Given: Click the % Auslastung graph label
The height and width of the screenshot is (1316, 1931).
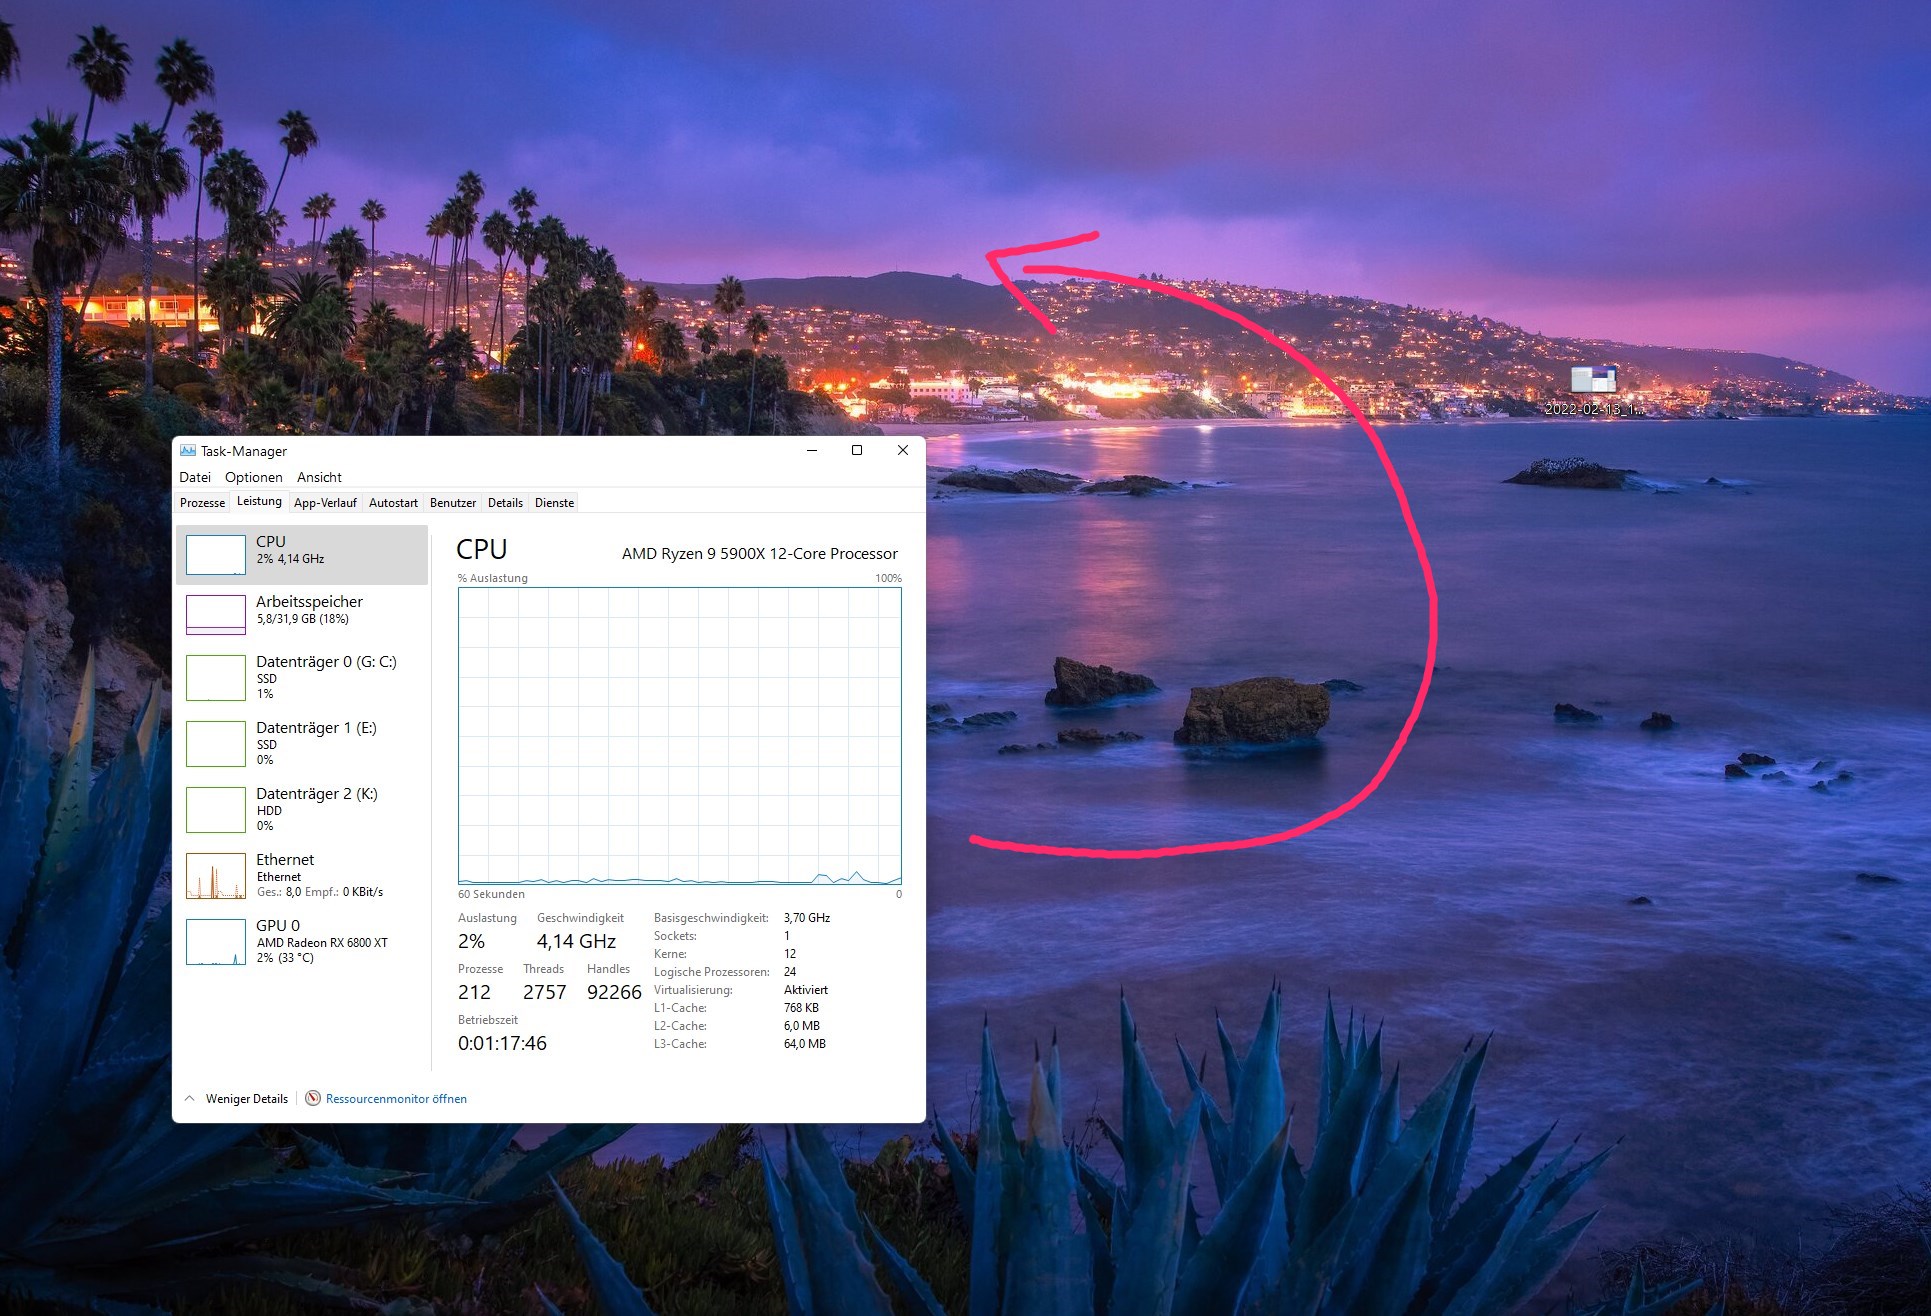Looking at the screenshot, I should click(492, 578).
